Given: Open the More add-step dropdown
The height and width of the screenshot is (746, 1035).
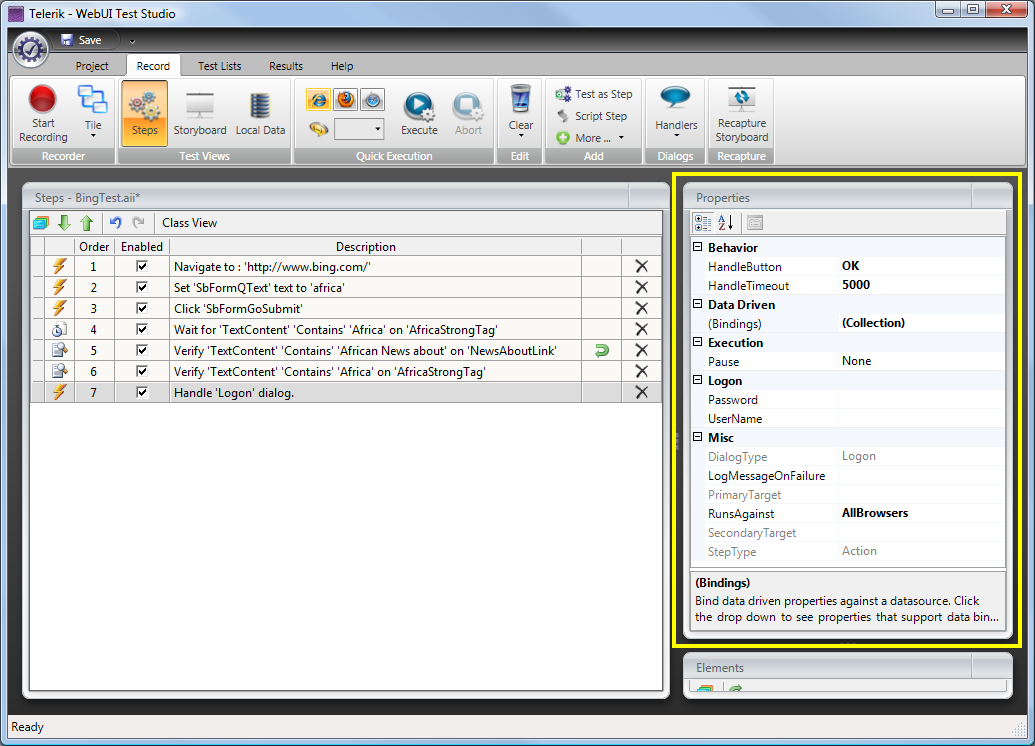Looking at the screenshot, I should click(591, 138).
